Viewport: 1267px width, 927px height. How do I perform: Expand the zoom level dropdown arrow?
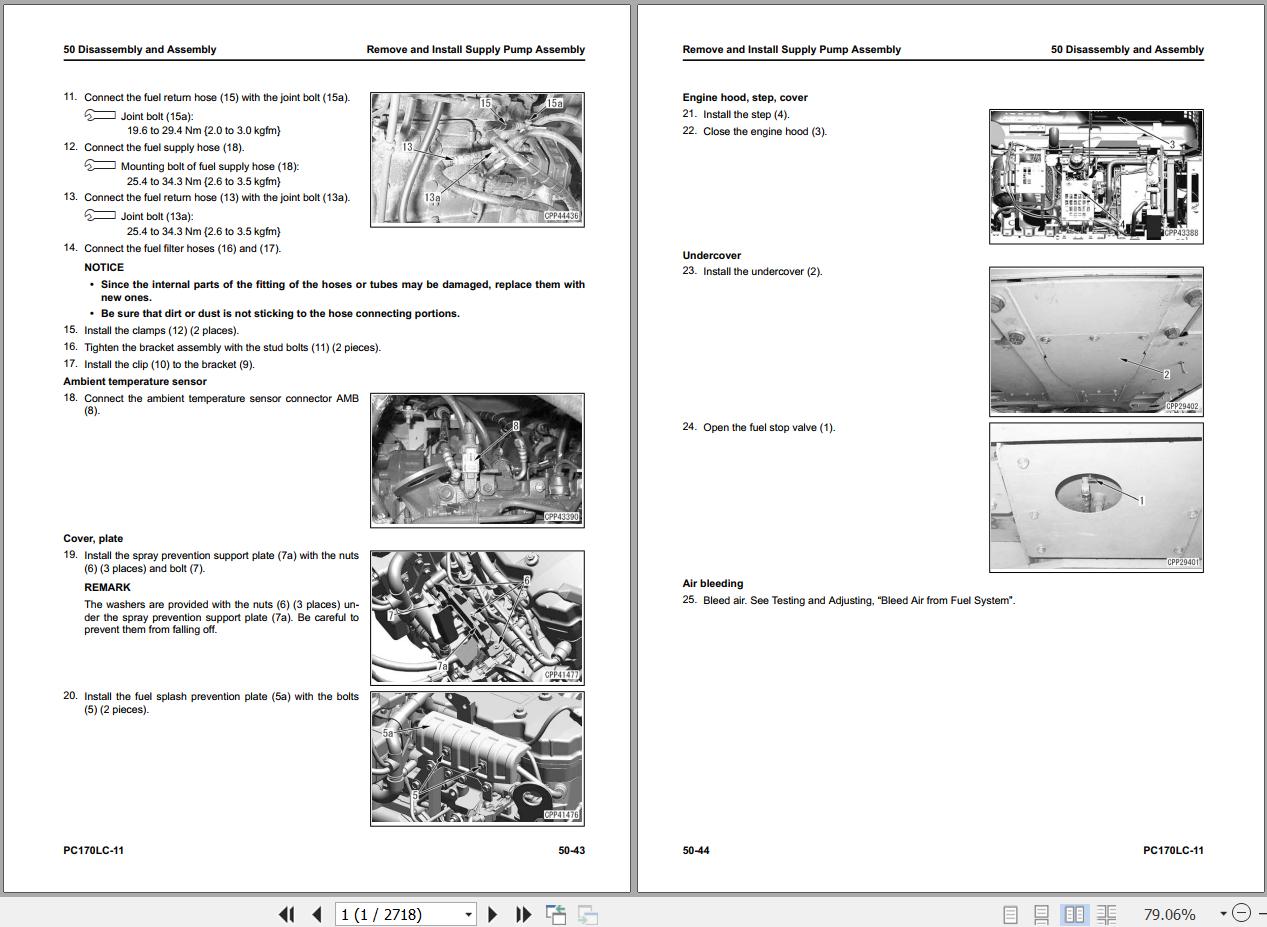point(1222,914)
